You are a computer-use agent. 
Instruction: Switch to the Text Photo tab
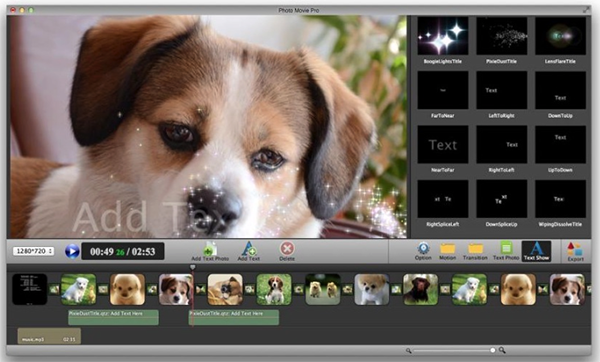pyautogui.click(x=506, y=251)
